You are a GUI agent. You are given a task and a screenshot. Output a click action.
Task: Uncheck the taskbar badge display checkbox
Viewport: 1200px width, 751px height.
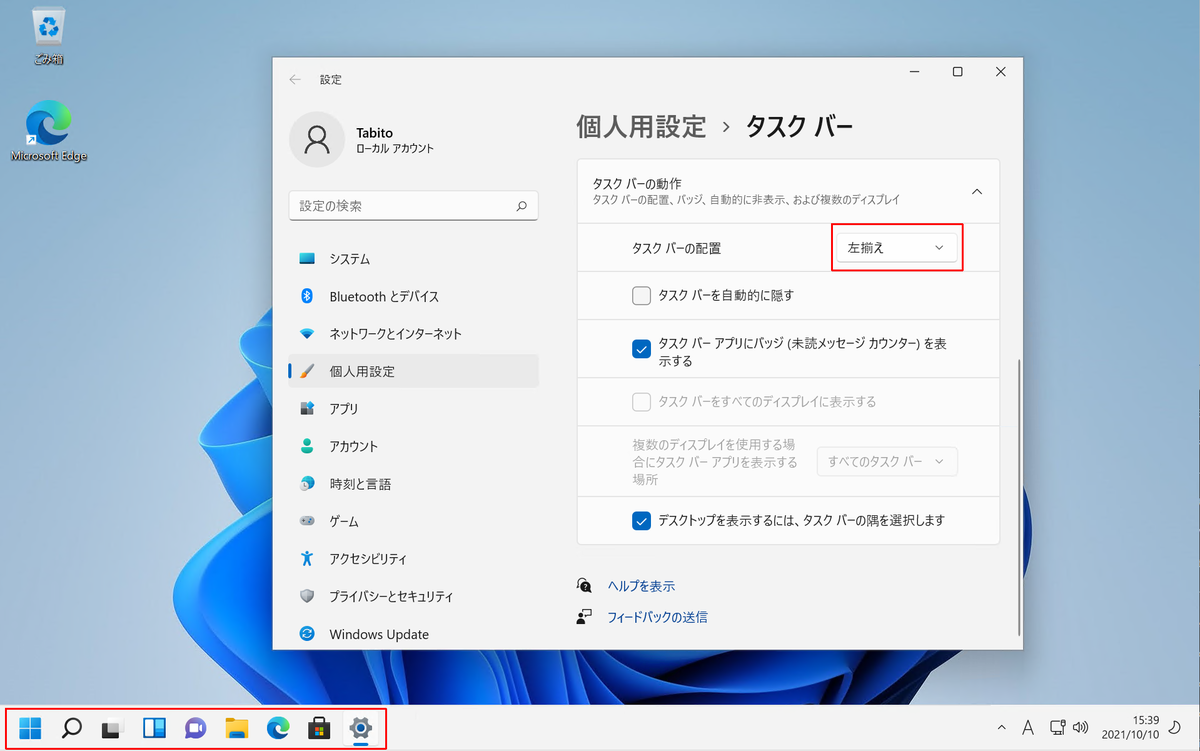pyautogui.click(x=641, y=348)
